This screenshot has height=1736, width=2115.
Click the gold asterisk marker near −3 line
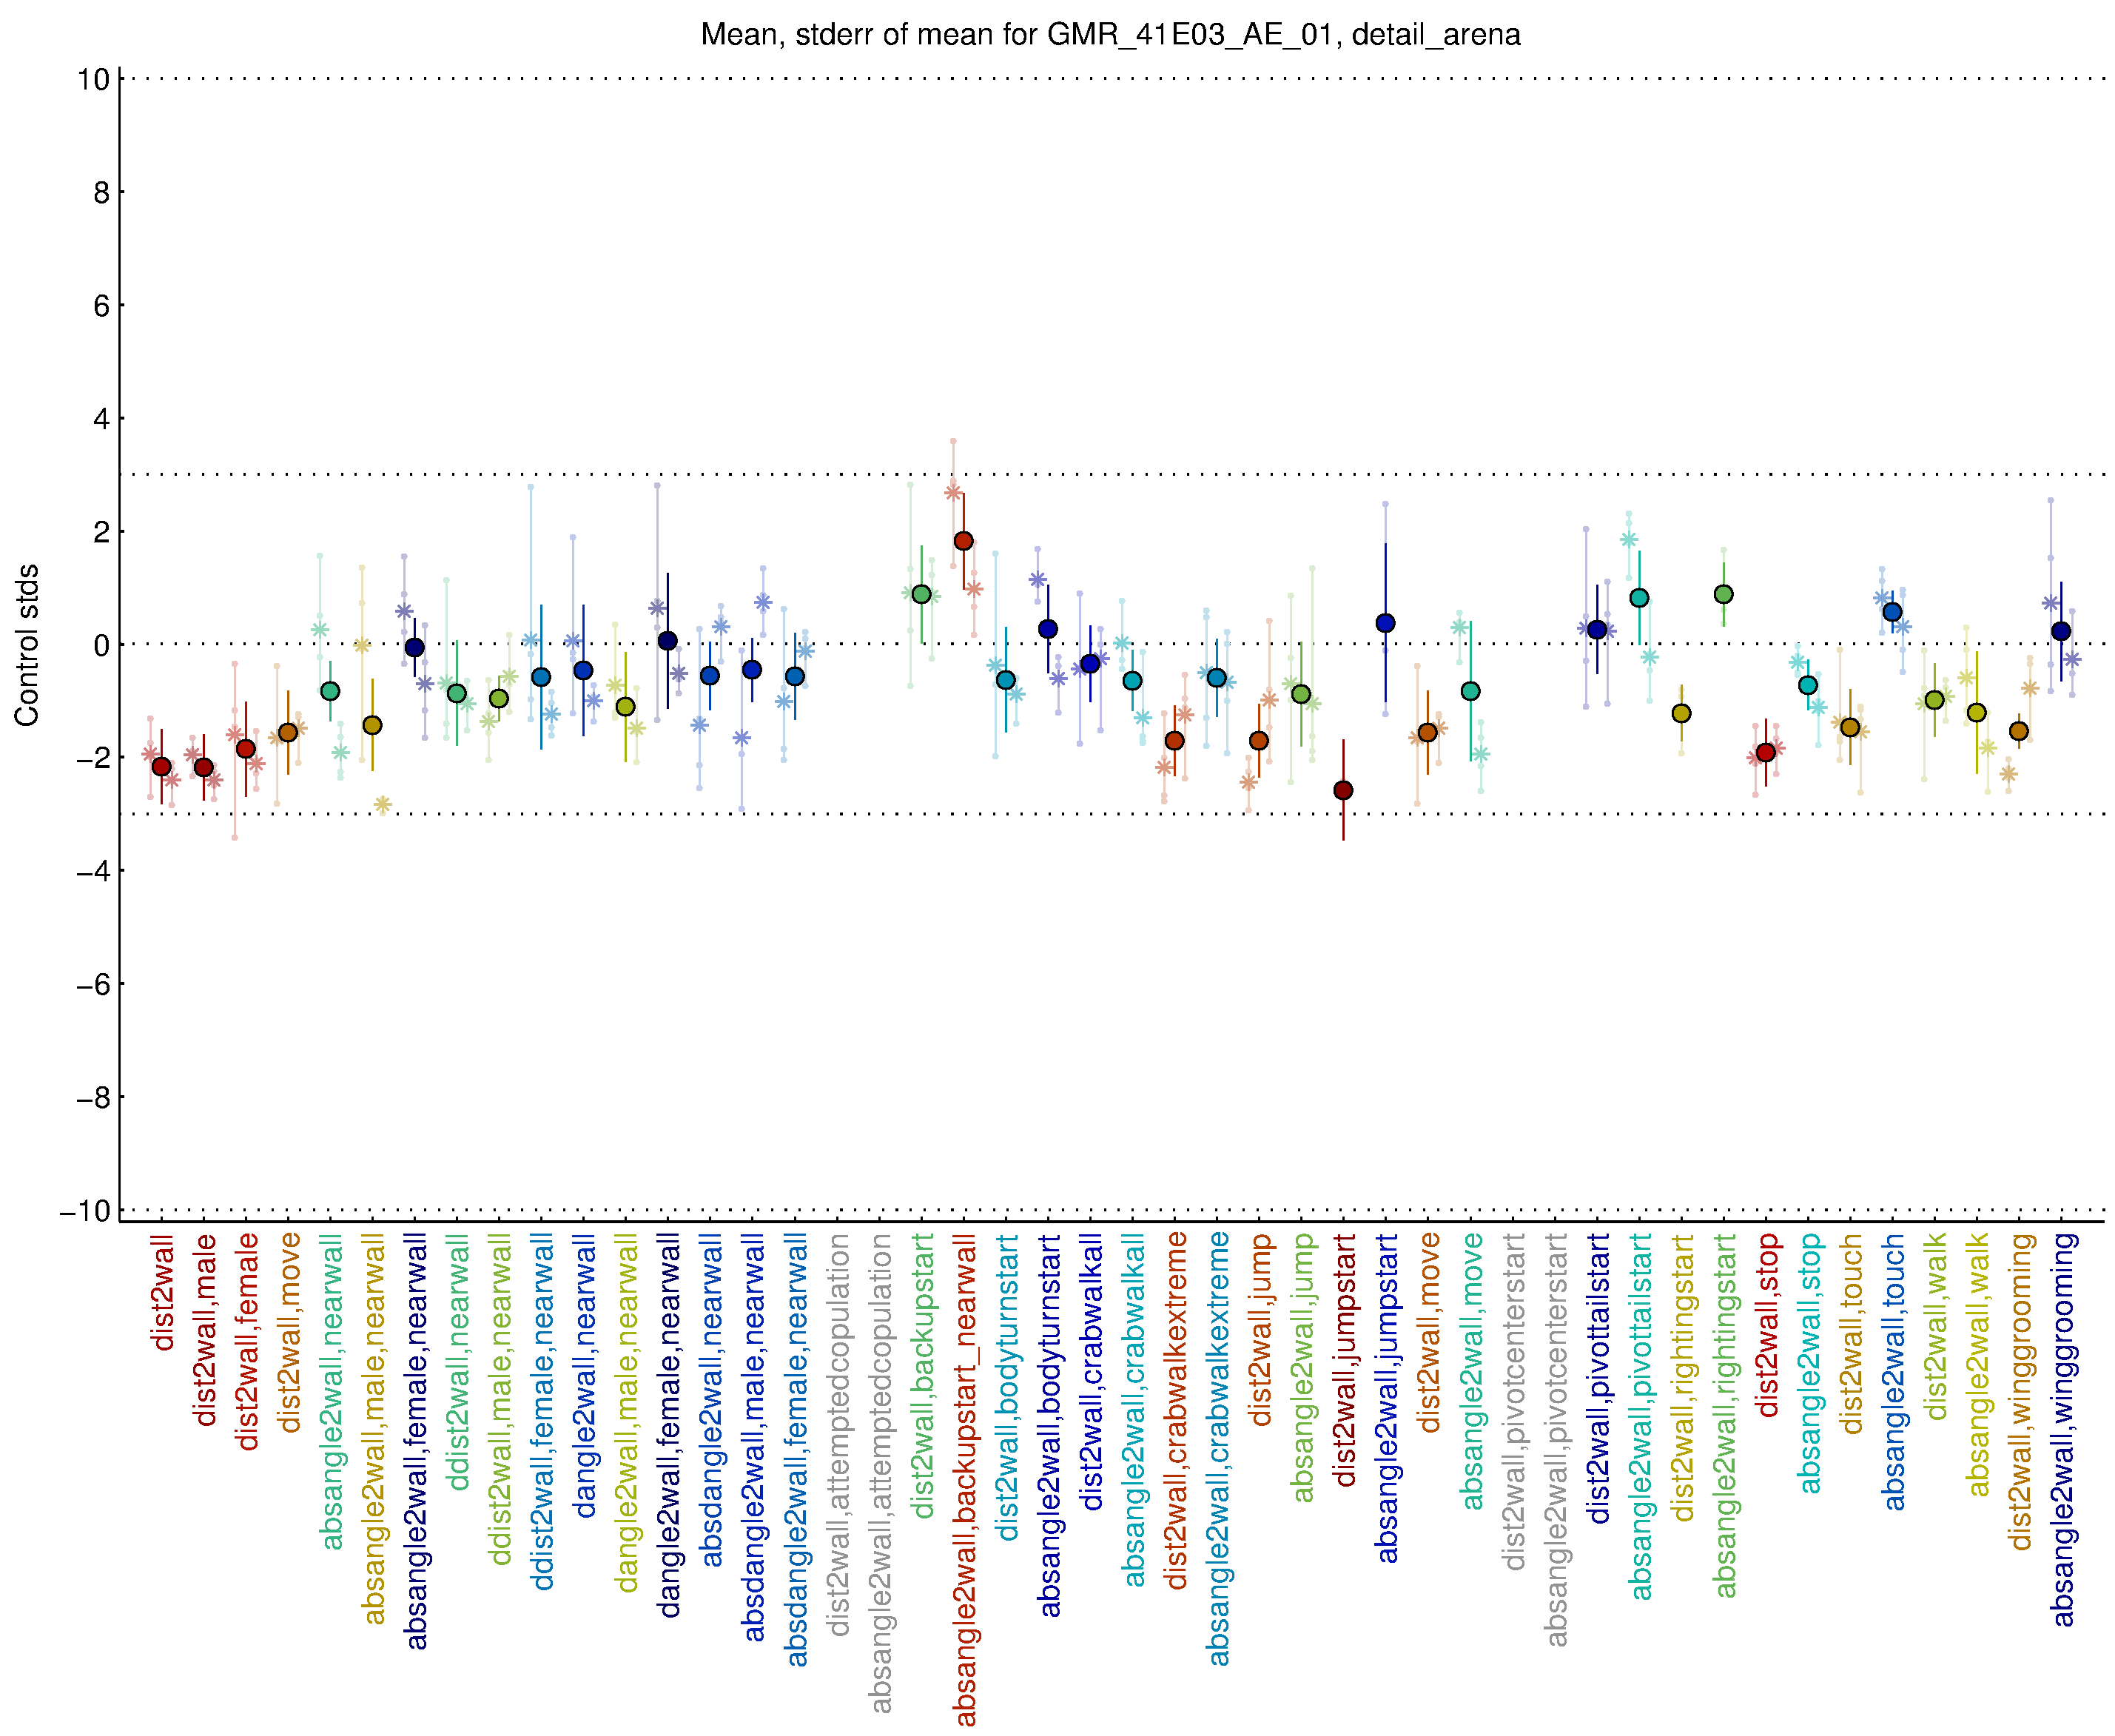[382, 804]
